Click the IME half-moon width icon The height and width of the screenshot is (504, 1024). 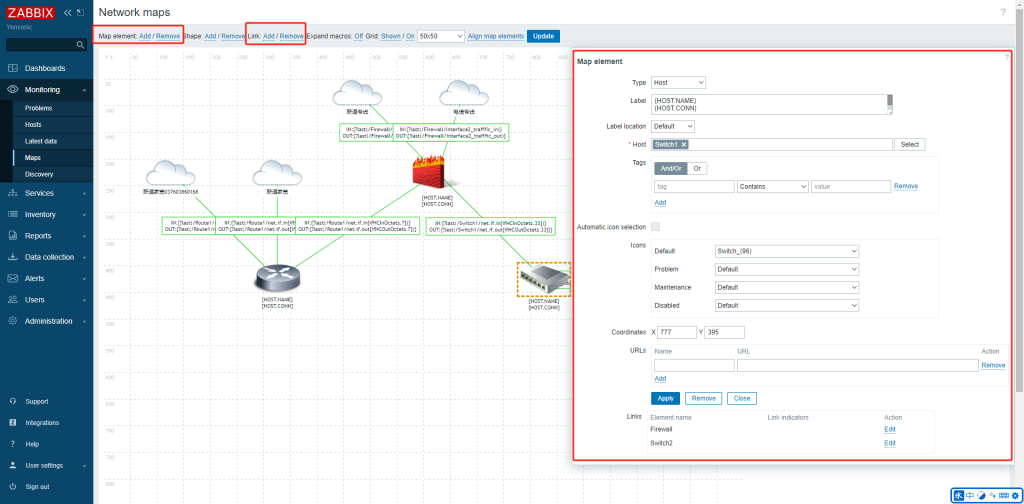tap(981, 496)
